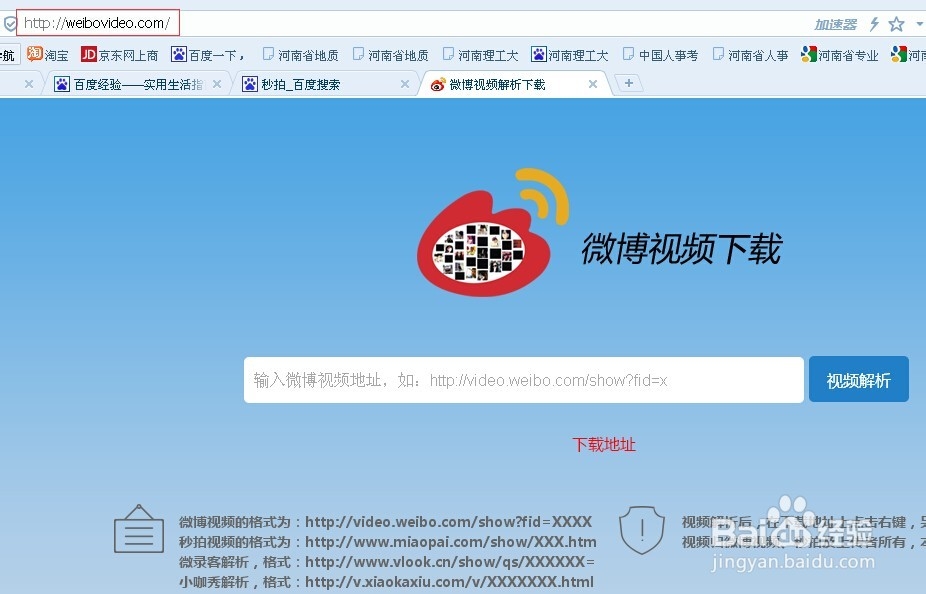Click the 微博视频下载 title text

(682, 249)
